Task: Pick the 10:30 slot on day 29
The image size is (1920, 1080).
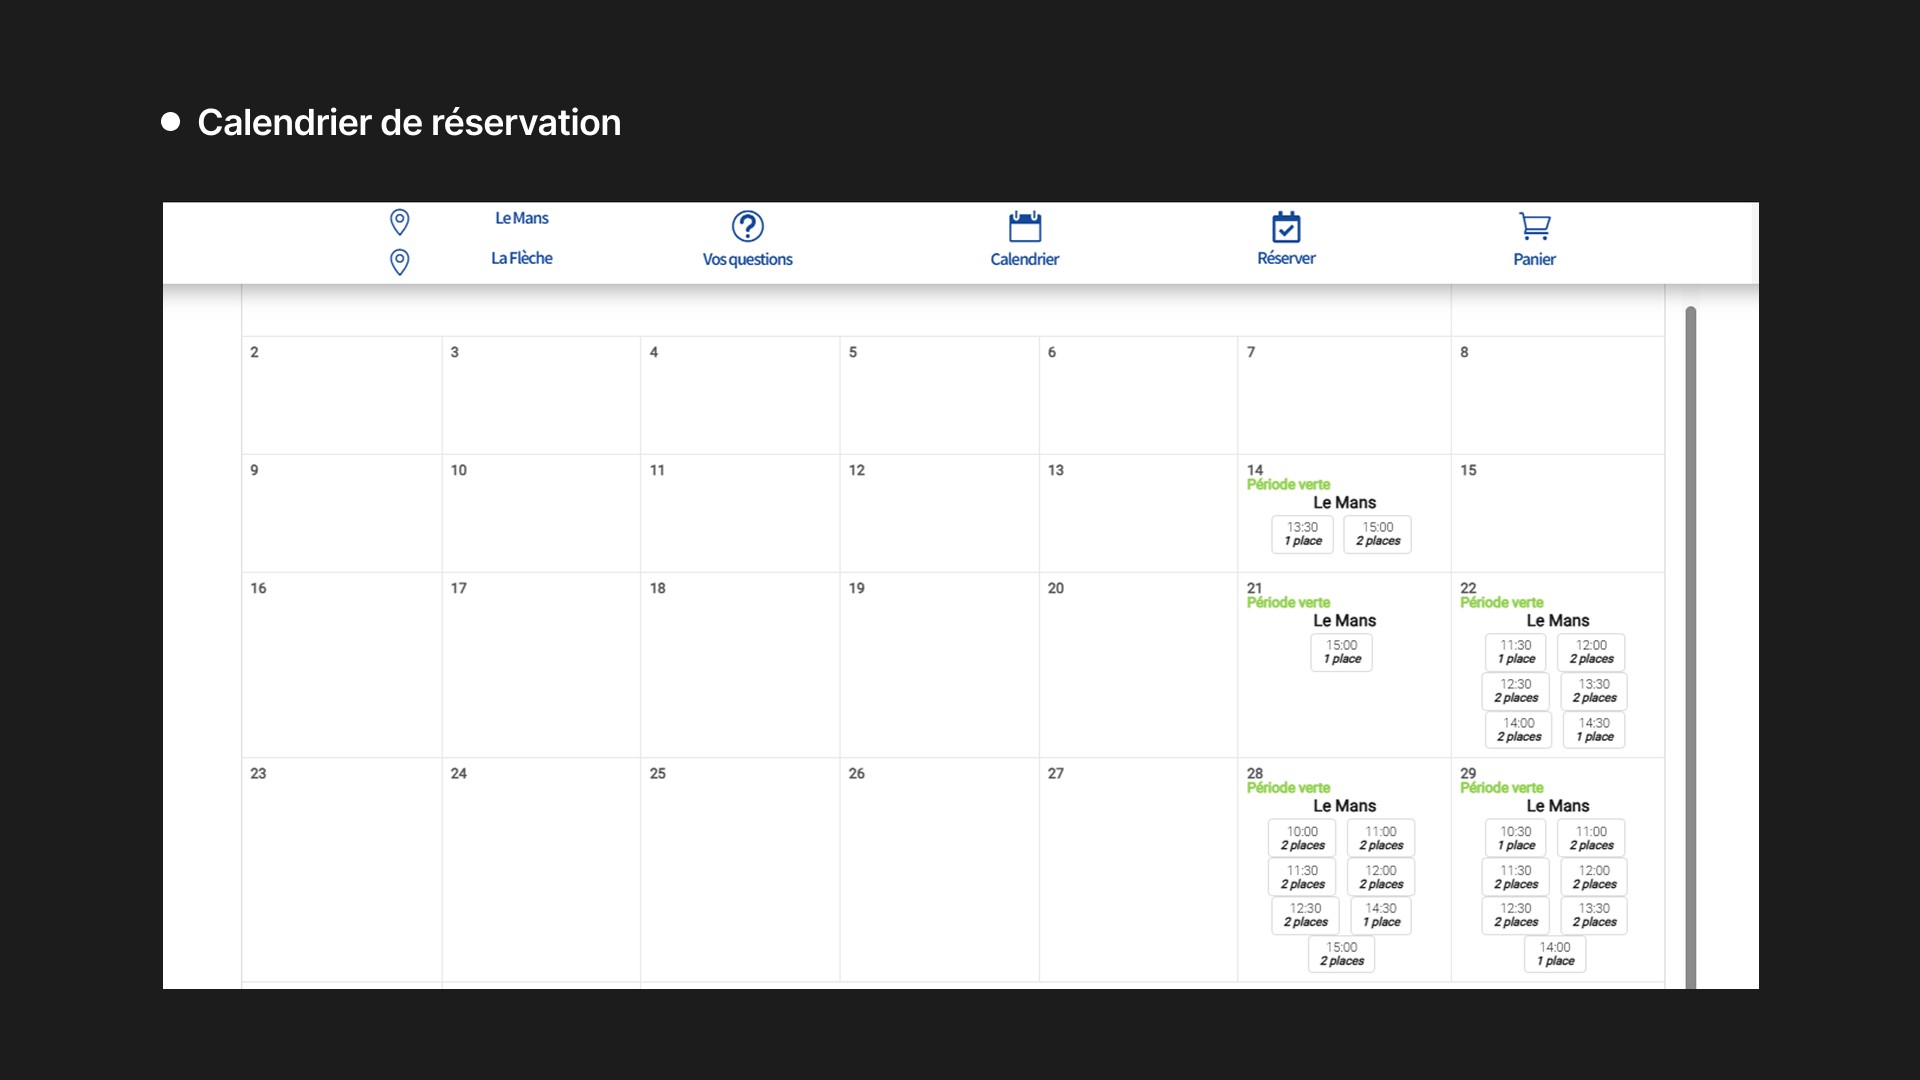Action: coord(1515,838)
